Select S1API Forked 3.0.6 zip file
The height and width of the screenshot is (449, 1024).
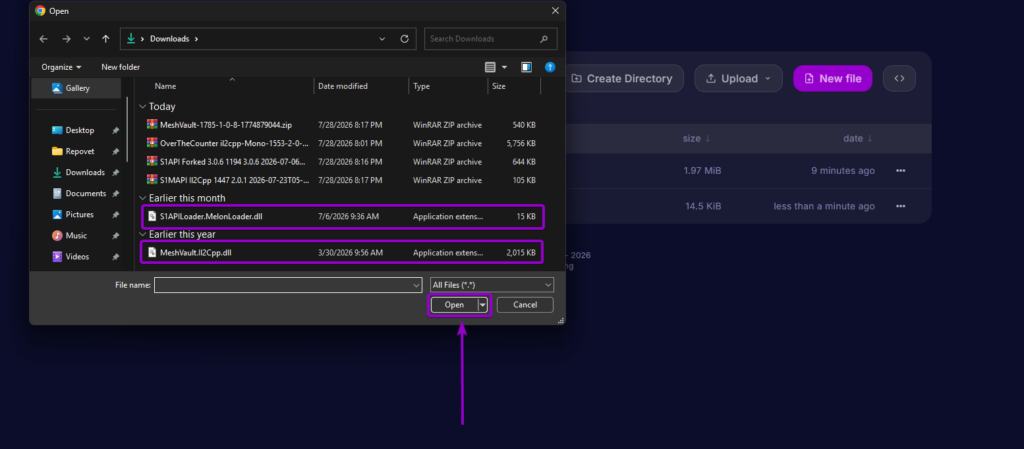[342, 162]
